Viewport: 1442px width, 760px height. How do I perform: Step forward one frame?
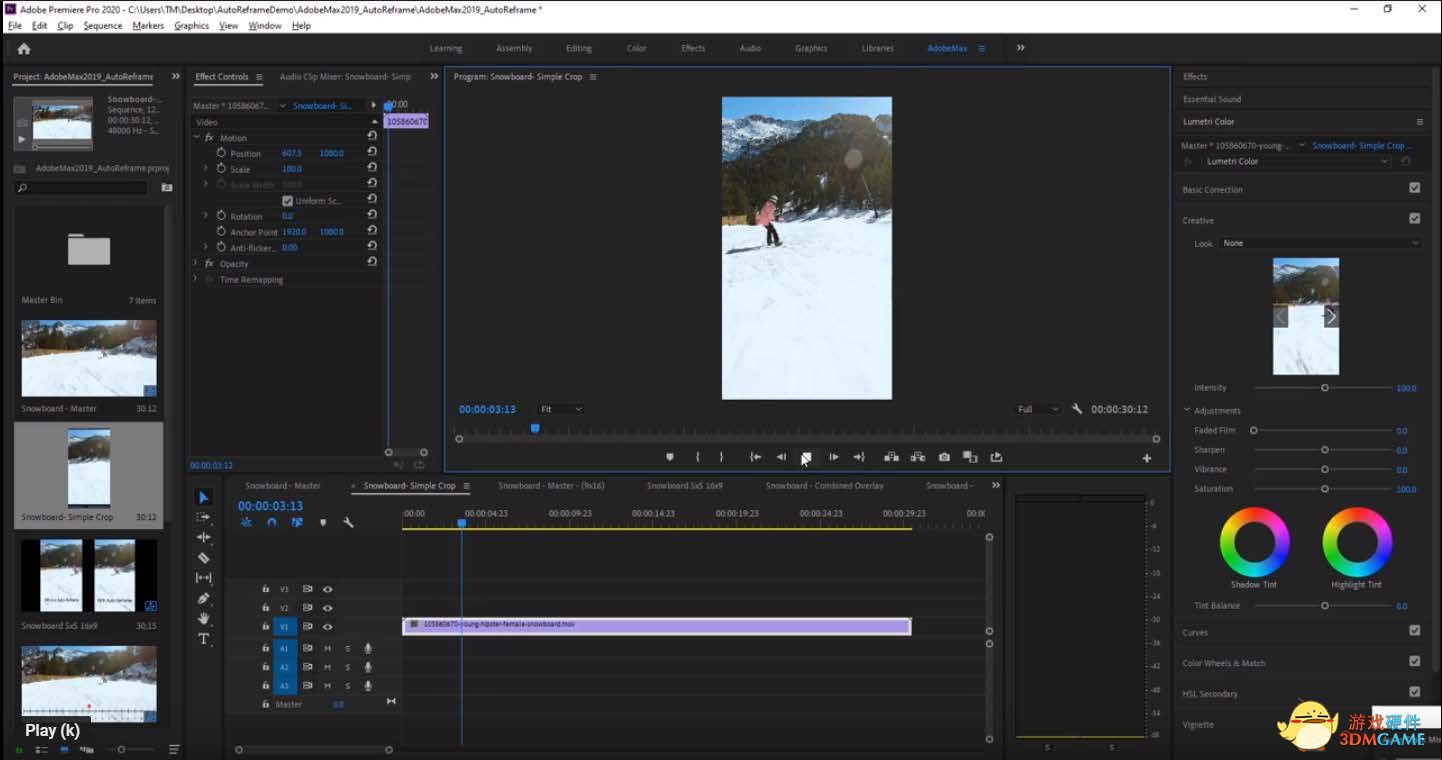pos(833,457)
